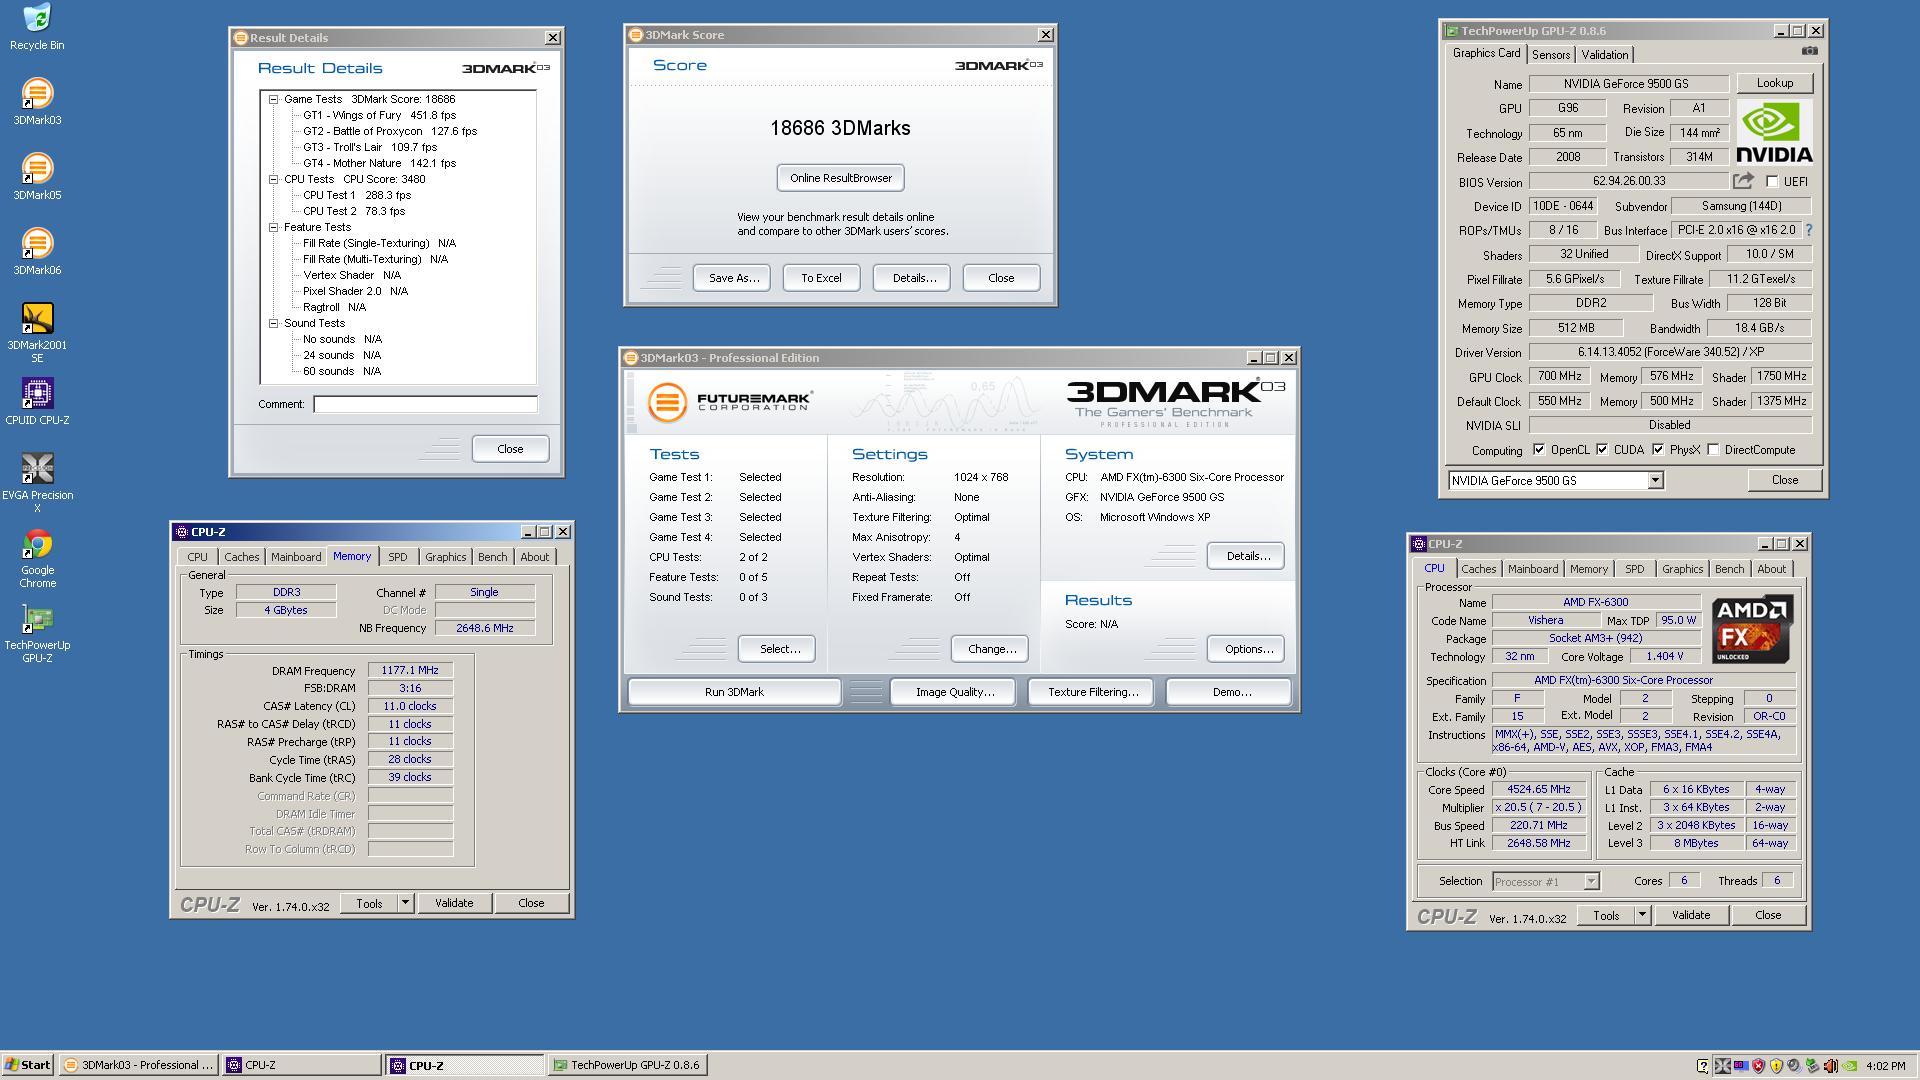
Task: Click the yellow warning shield tray icon
Action: [x=1776, y=1066]
